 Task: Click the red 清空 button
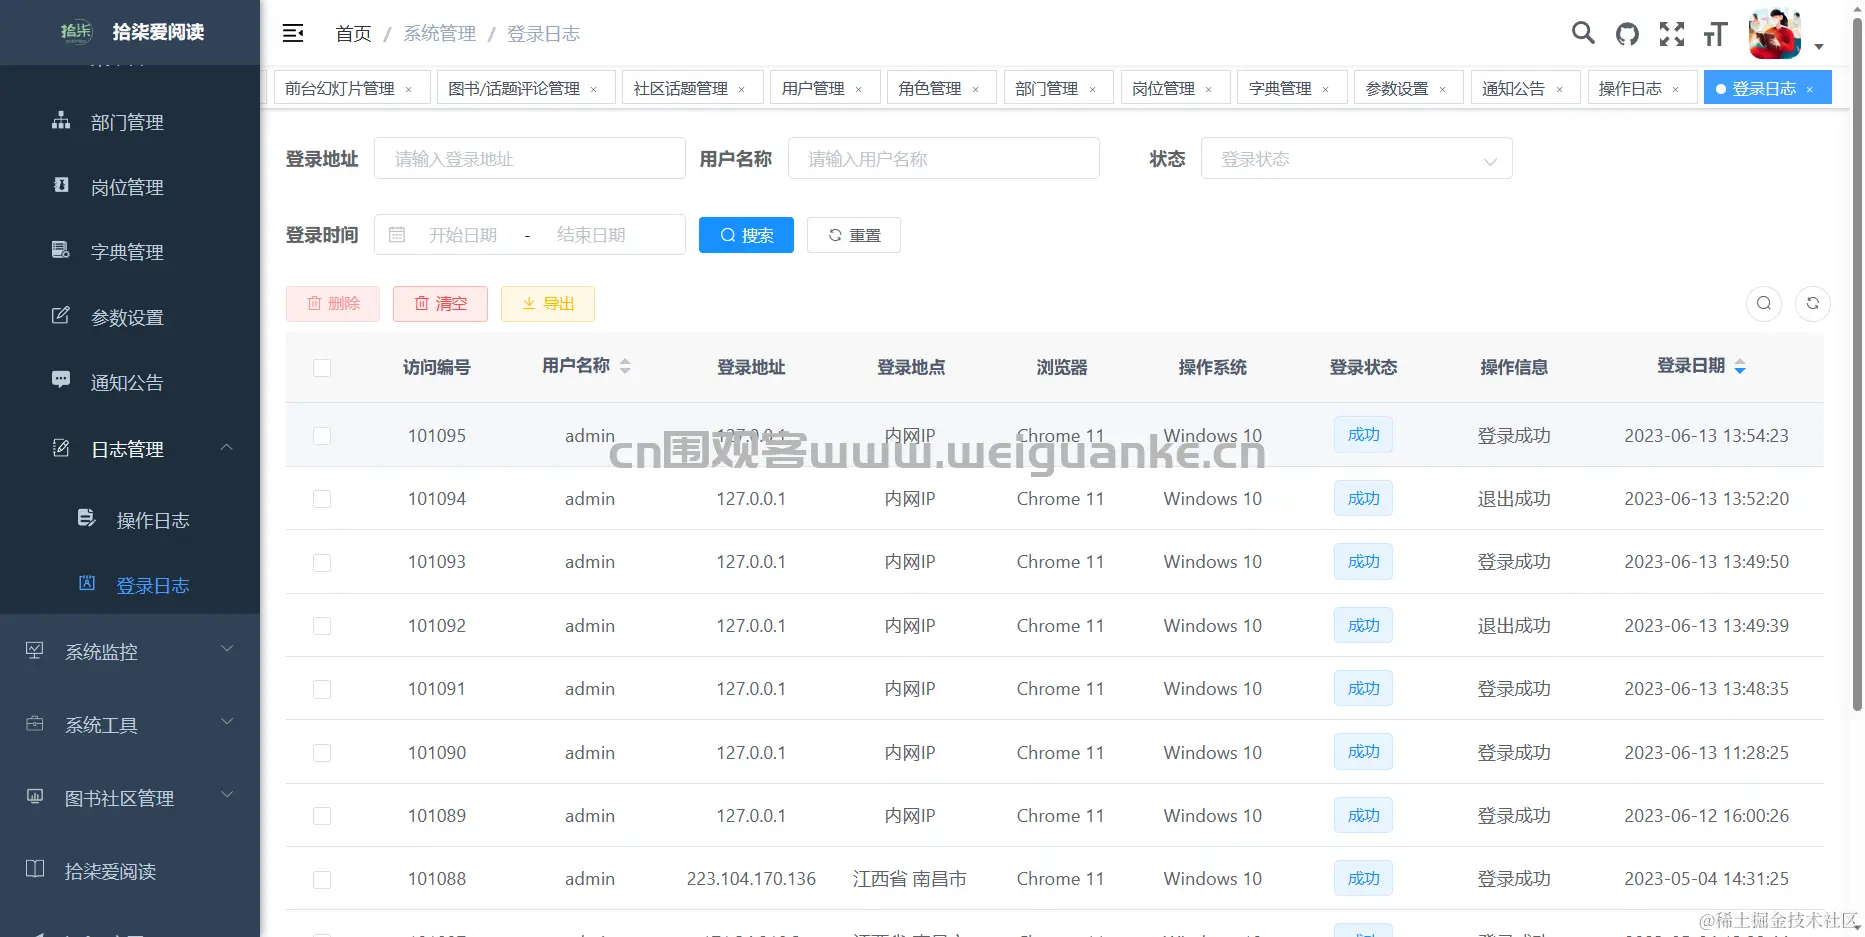(440, 304)
